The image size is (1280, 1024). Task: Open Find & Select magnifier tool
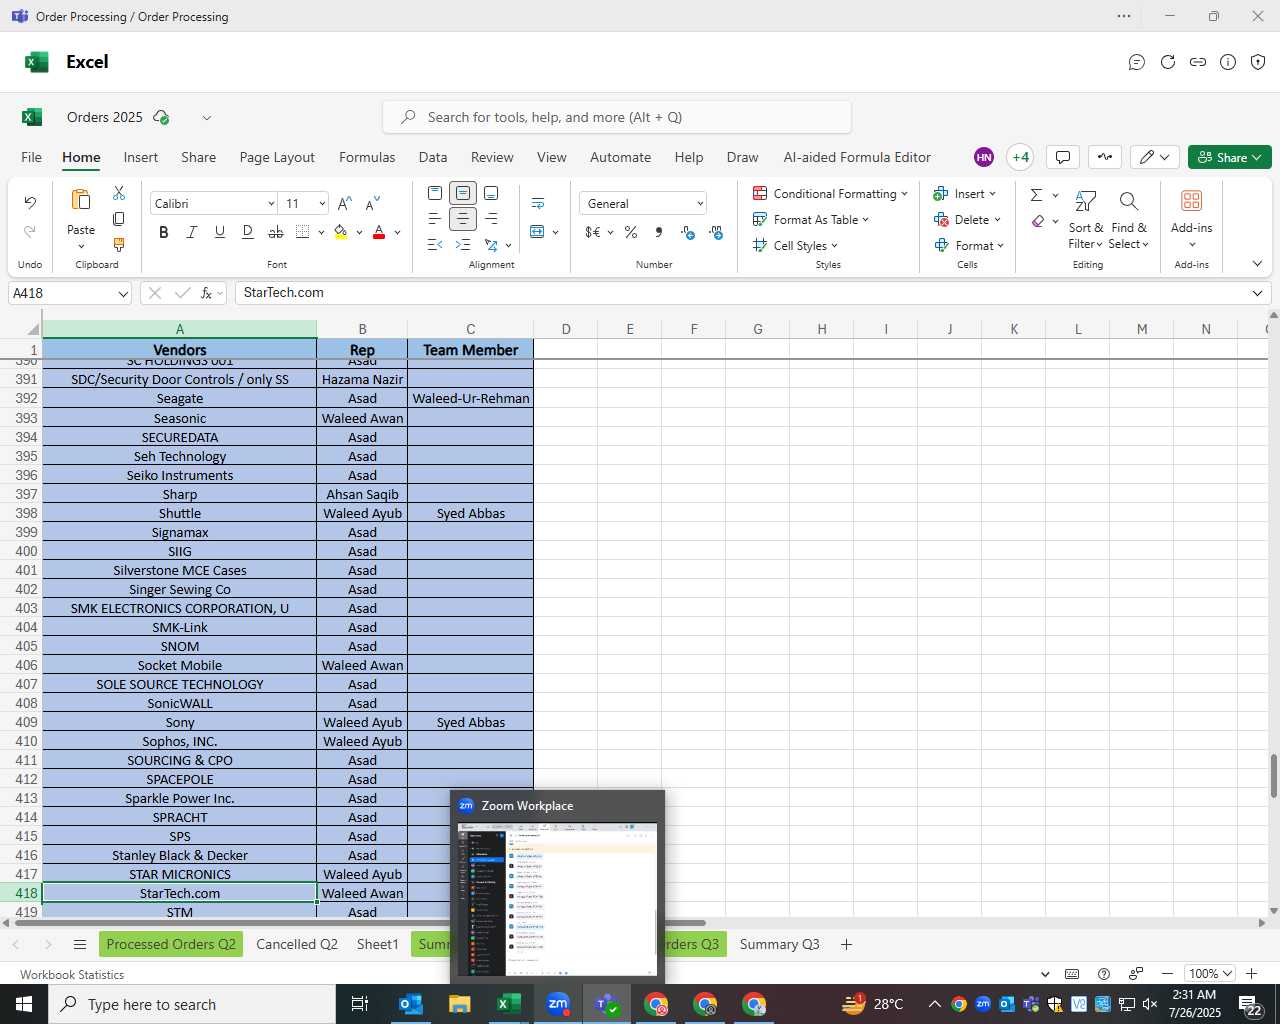tap(1129, 219)
